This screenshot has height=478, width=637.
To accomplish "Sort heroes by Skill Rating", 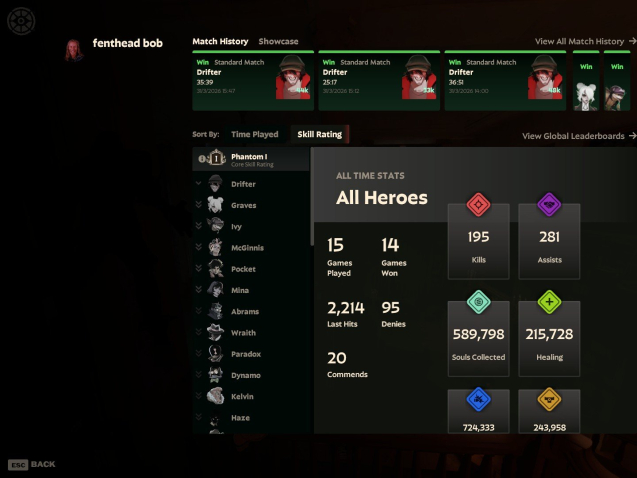I will pos(319,134).
